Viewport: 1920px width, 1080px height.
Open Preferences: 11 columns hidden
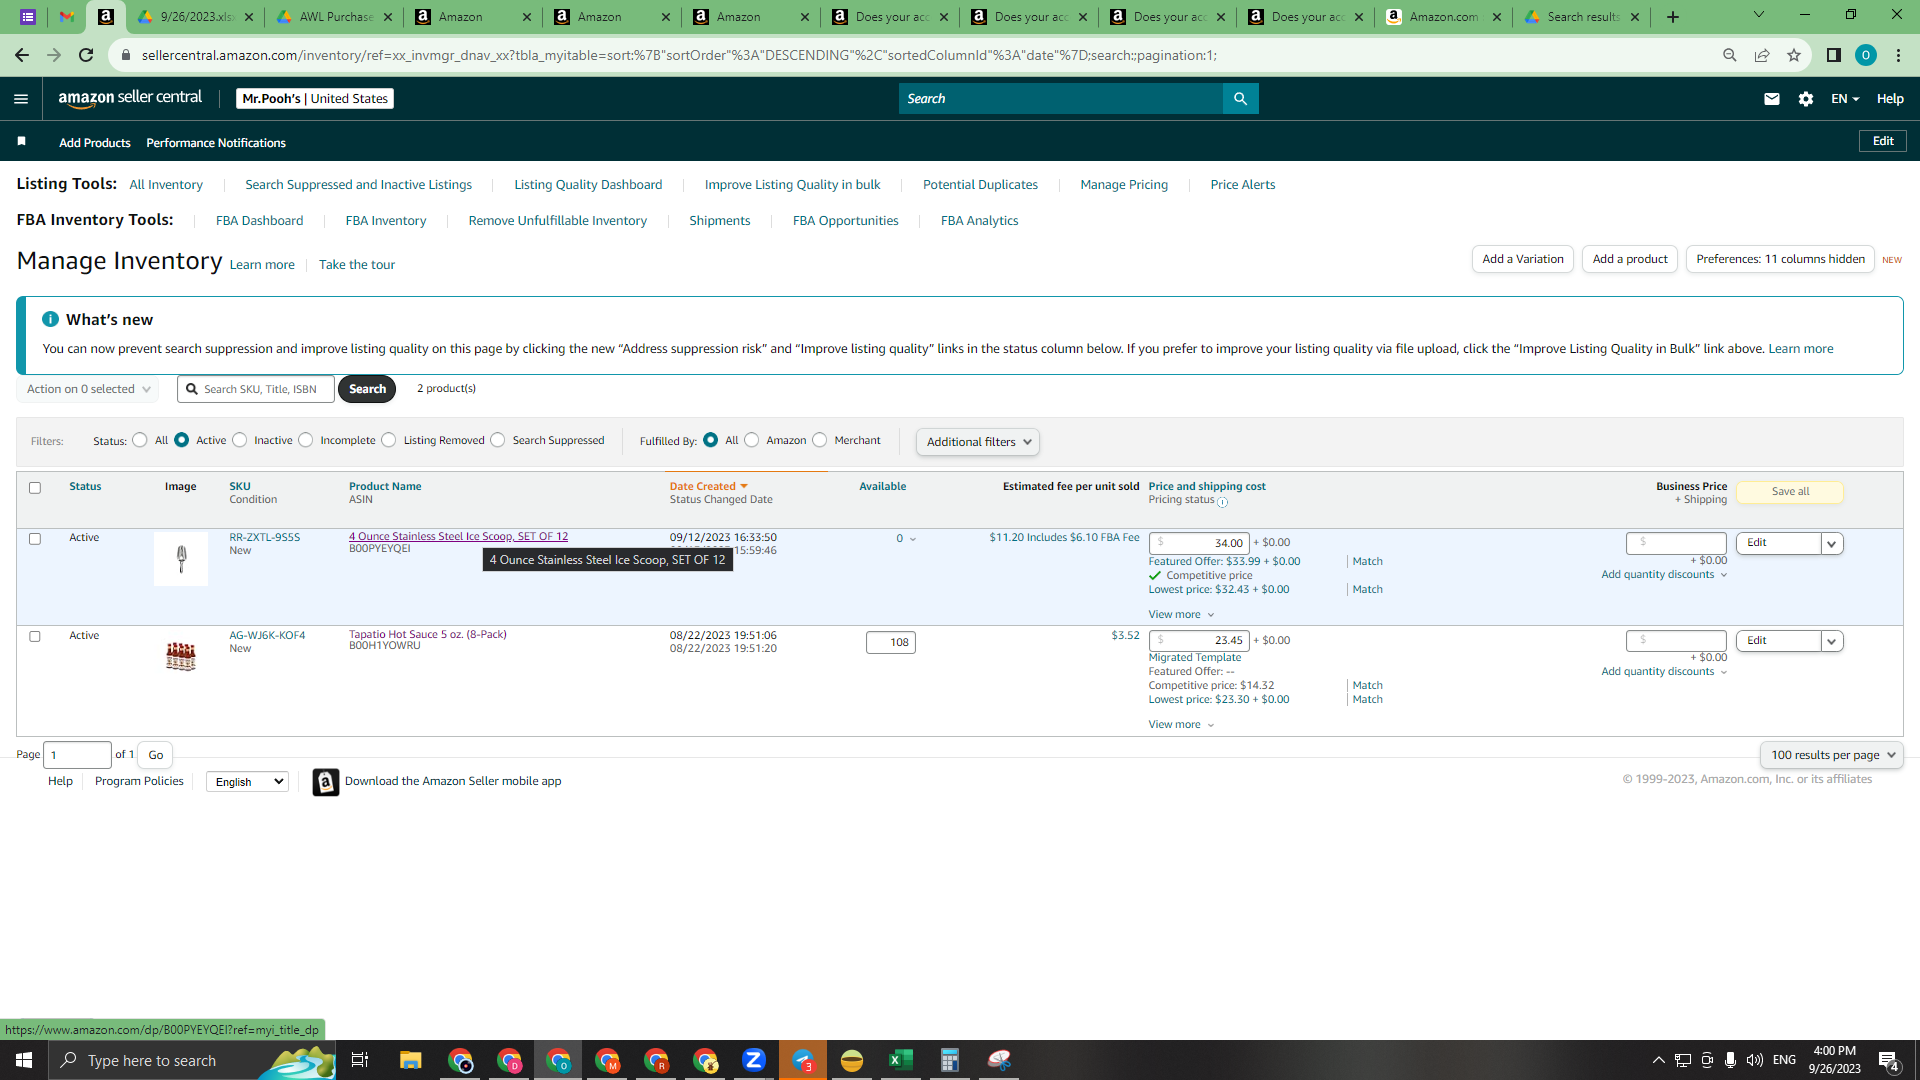1780,259
